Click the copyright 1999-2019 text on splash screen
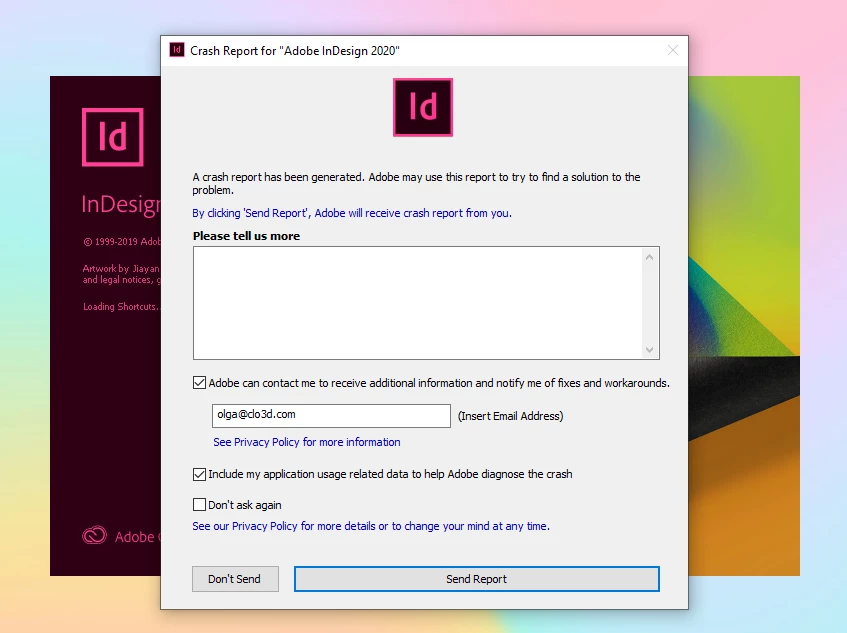This screenshot has width=847, height=633. click(122, 241)
